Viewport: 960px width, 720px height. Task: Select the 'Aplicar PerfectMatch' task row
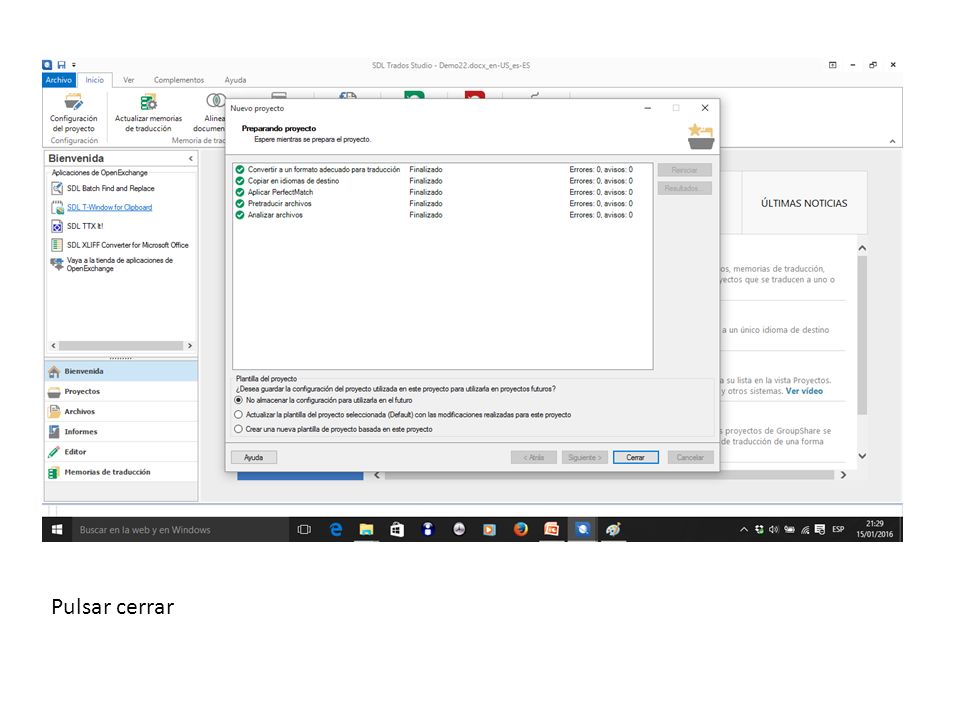click(442, 192)
